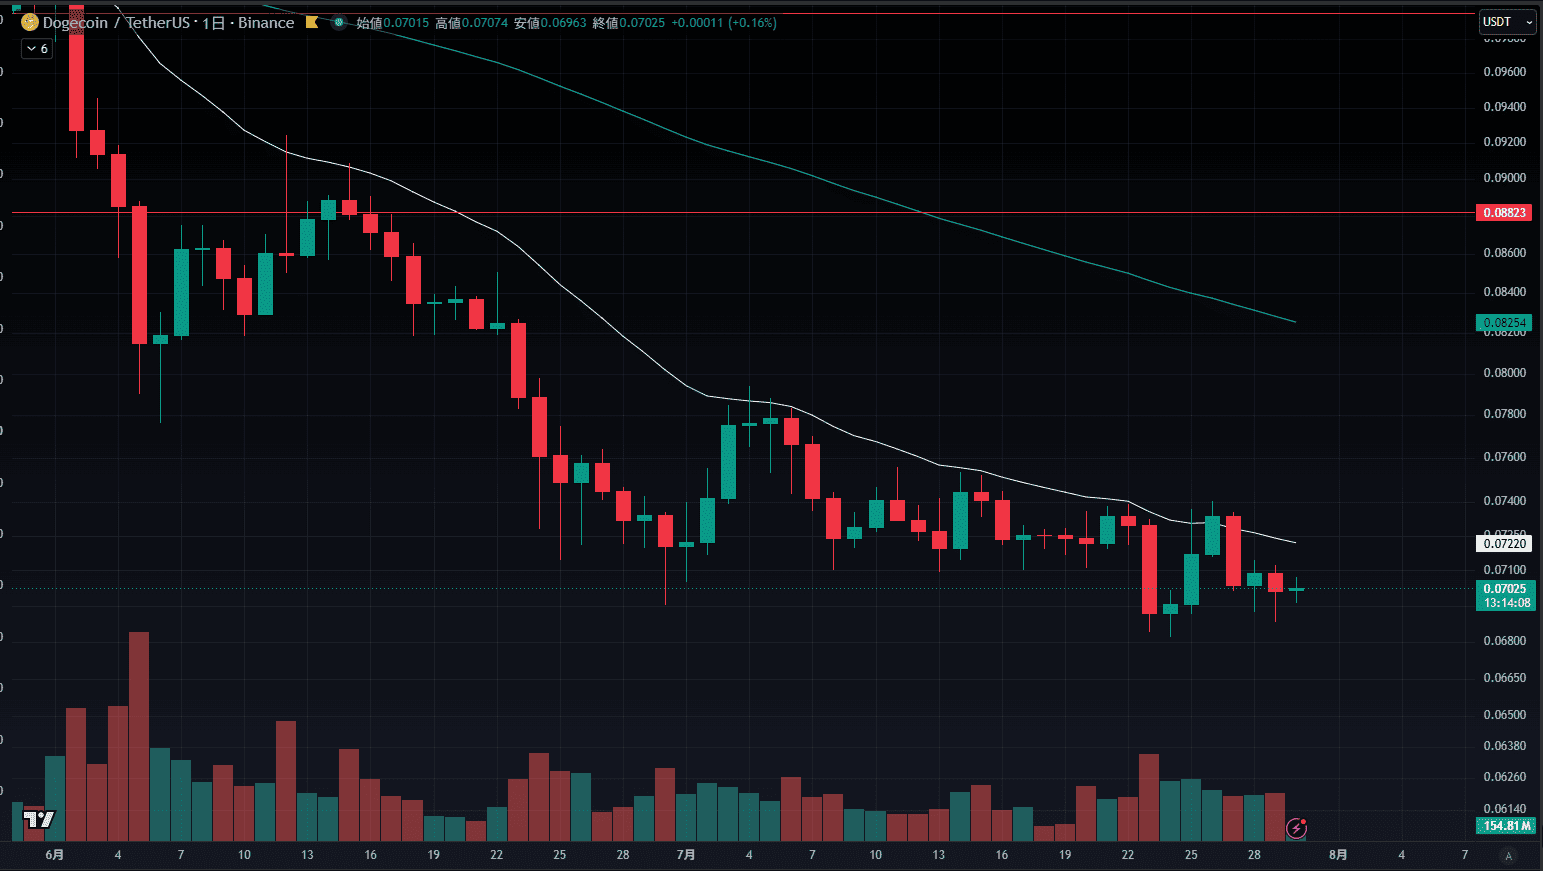Click the 0.07600 price axis label

[1504, 457]
